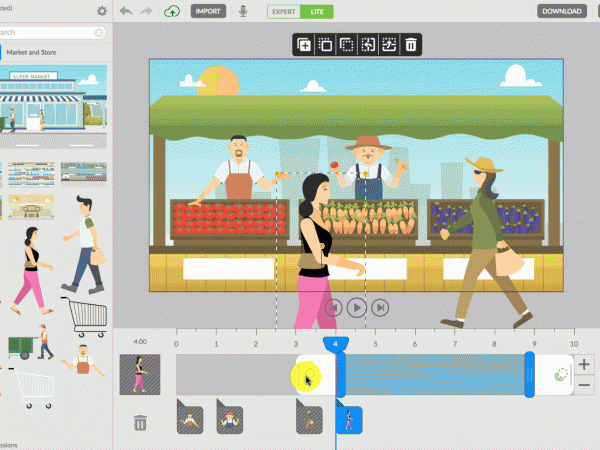Viewport: 600px width, 450px height.
Task: Click the add-item plus icon in canvas toolbar
Action: click(304, 44)
